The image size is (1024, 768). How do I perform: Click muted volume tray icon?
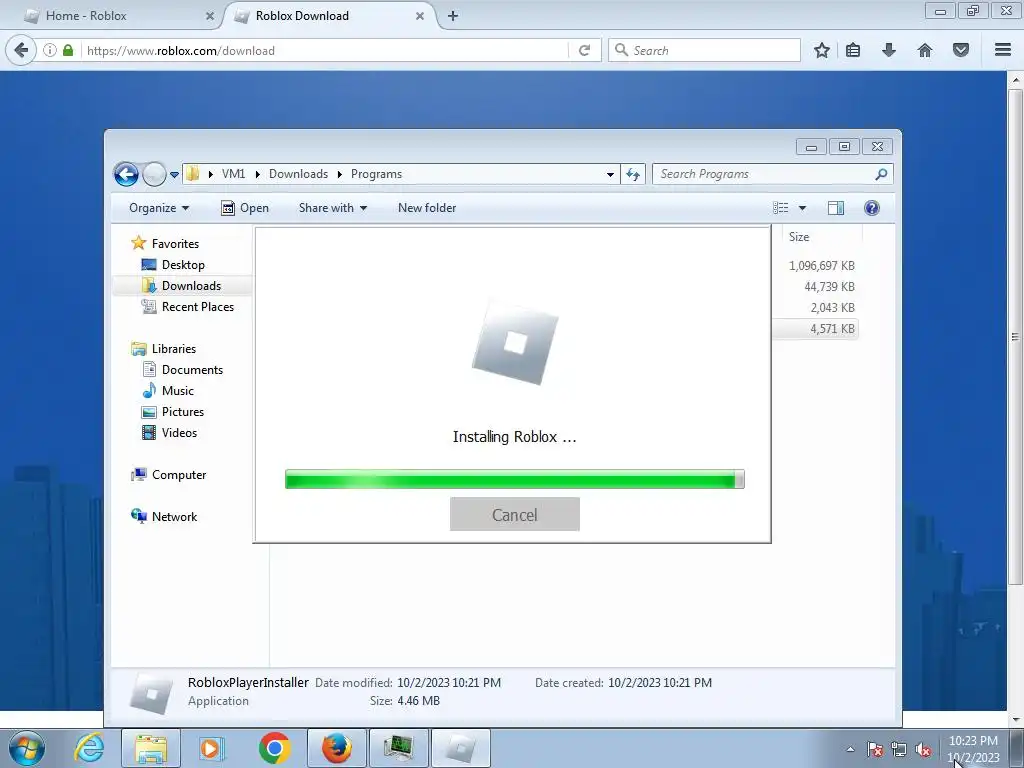923,750
